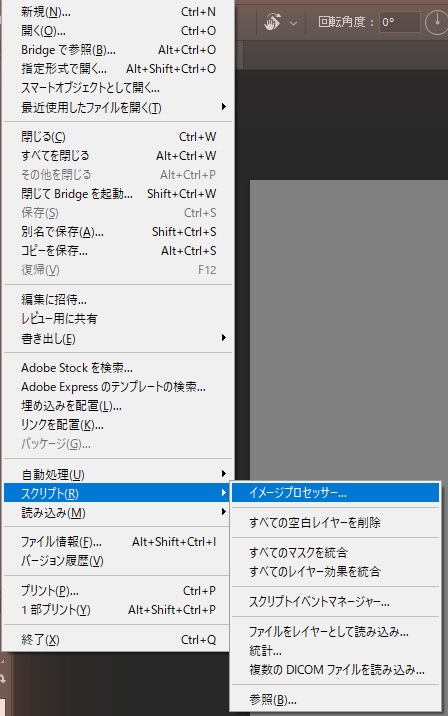
Task: Run すべてのレイヤー効果を統合 script
Action: [336, 572]
